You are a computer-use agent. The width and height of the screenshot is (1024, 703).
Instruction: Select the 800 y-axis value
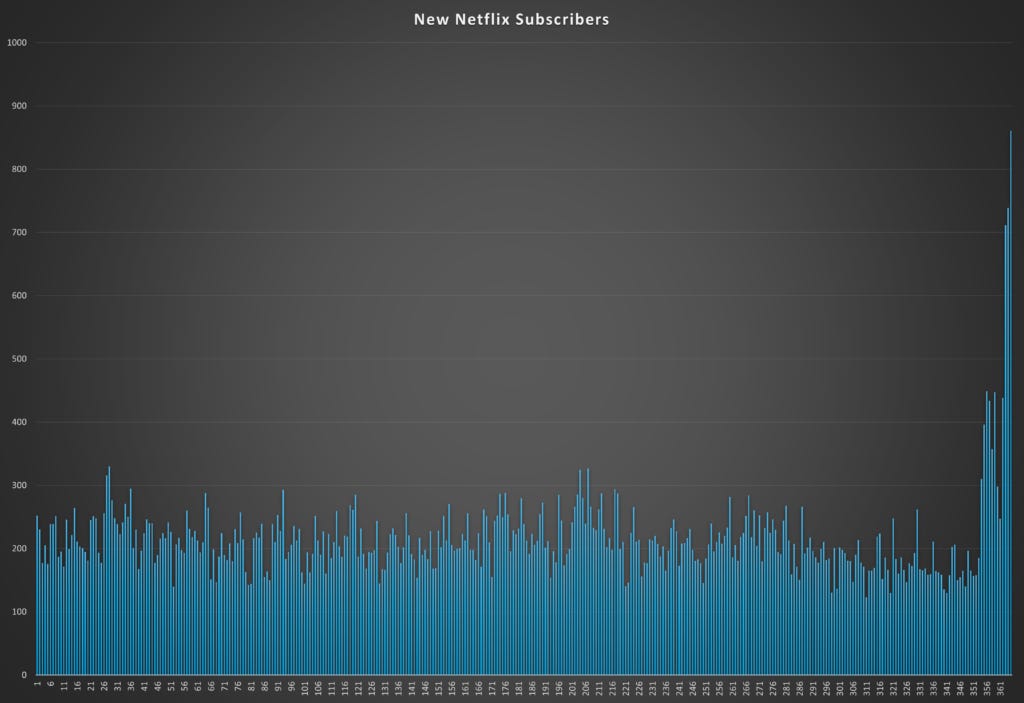point(19,169)
